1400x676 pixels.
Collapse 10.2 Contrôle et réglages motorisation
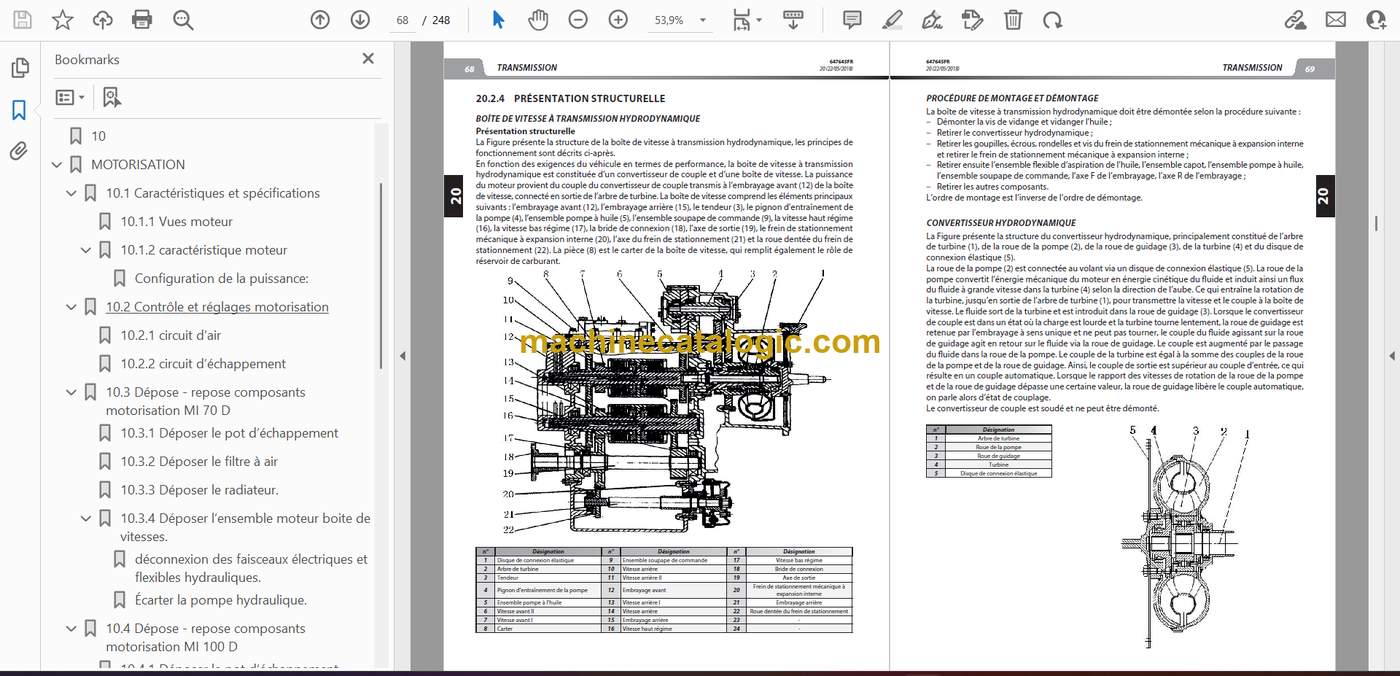tap(71, 307)
